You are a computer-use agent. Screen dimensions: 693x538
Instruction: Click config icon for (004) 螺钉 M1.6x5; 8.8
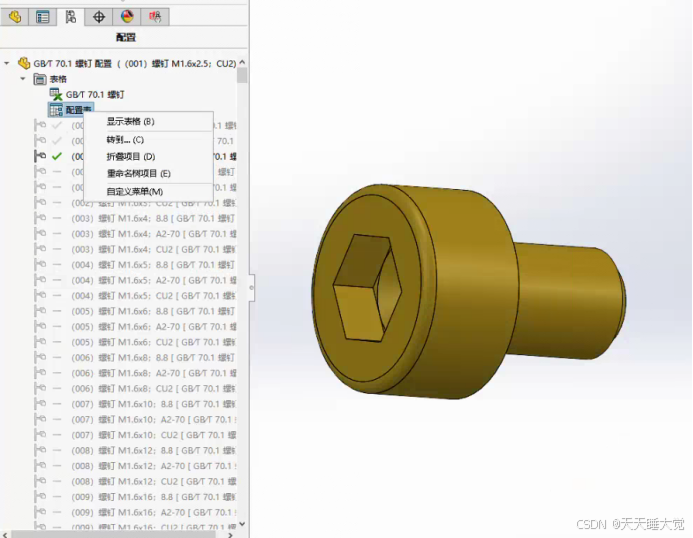(x=40, y=265)
